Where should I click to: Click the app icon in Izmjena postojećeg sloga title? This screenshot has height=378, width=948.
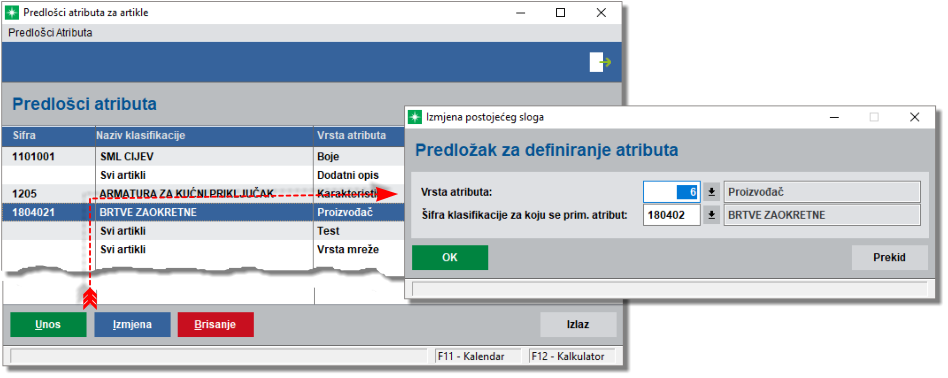[x=415, y=117]
